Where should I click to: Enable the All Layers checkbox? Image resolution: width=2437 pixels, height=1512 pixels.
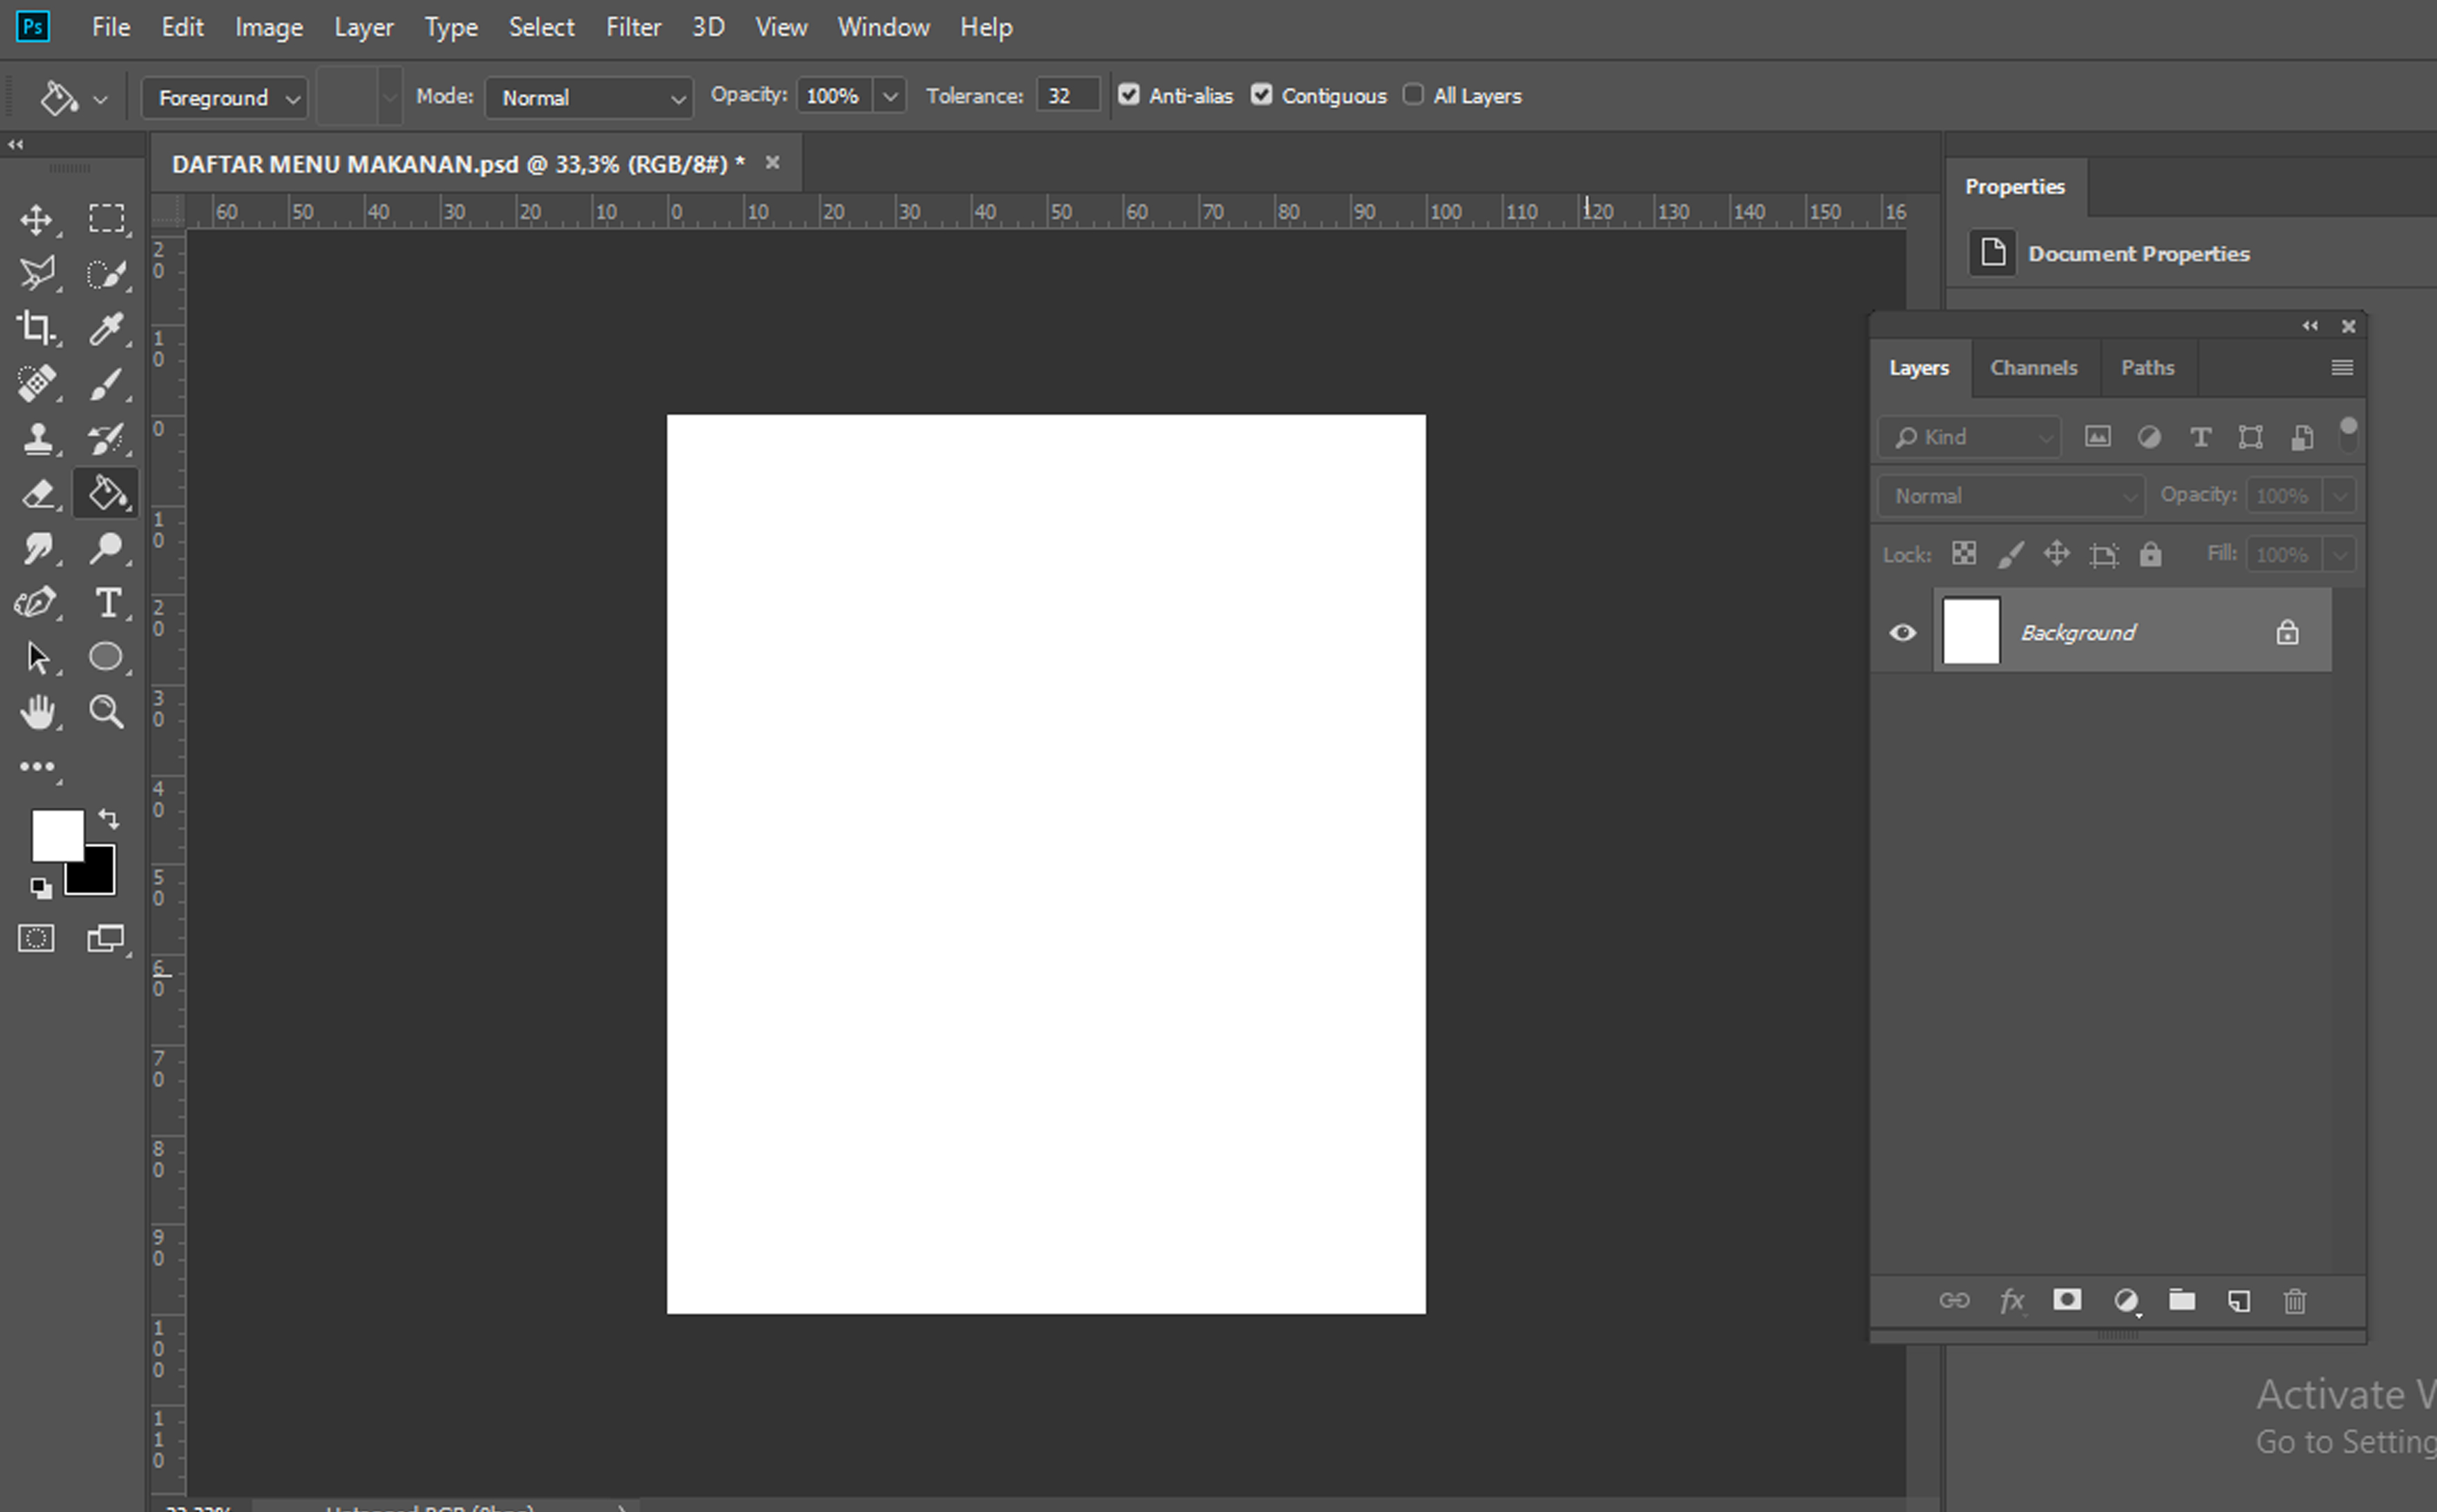[1413, 95]
